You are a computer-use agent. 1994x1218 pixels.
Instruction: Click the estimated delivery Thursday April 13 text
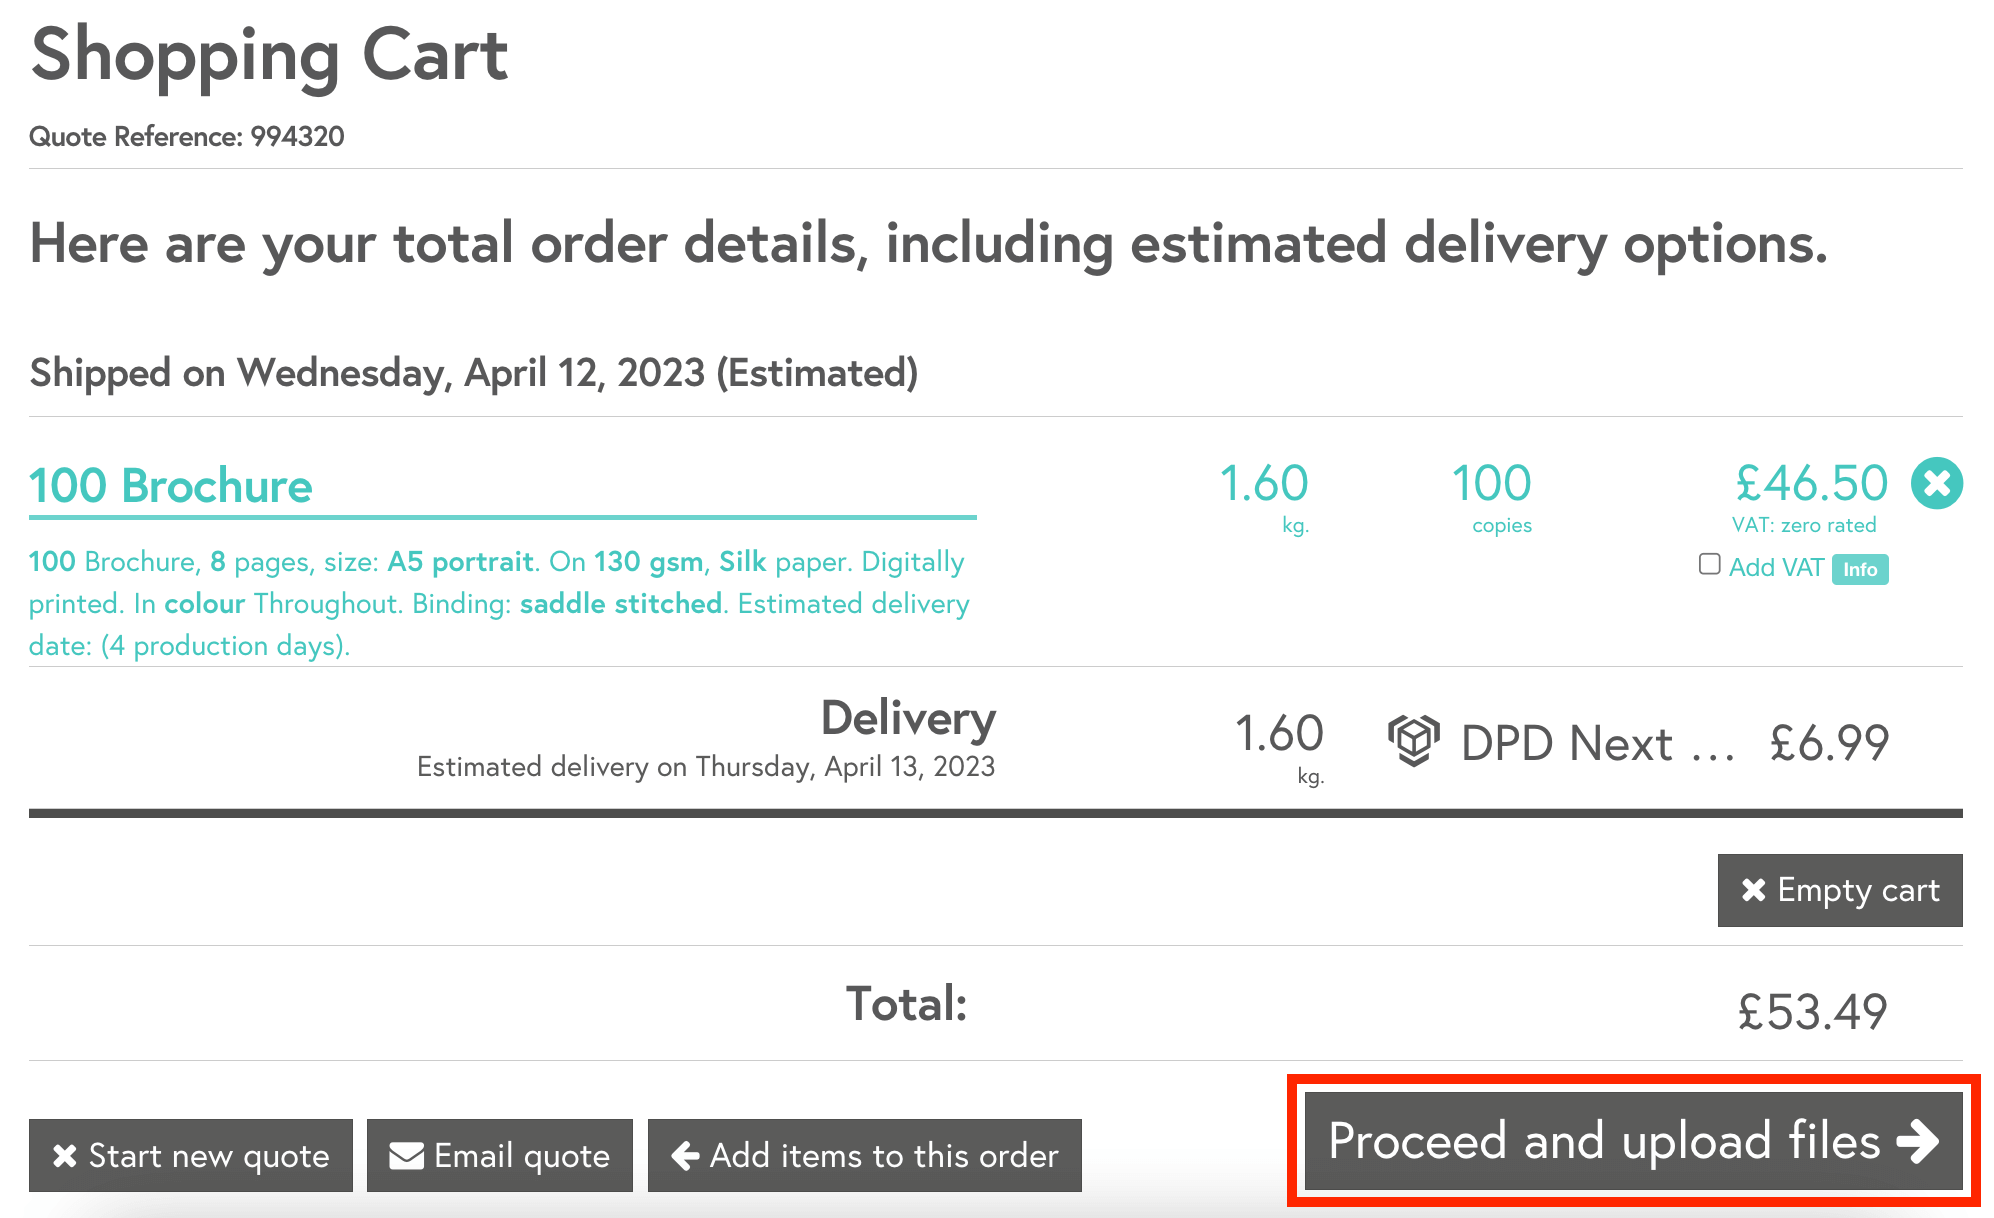click(x=705, y=767)
